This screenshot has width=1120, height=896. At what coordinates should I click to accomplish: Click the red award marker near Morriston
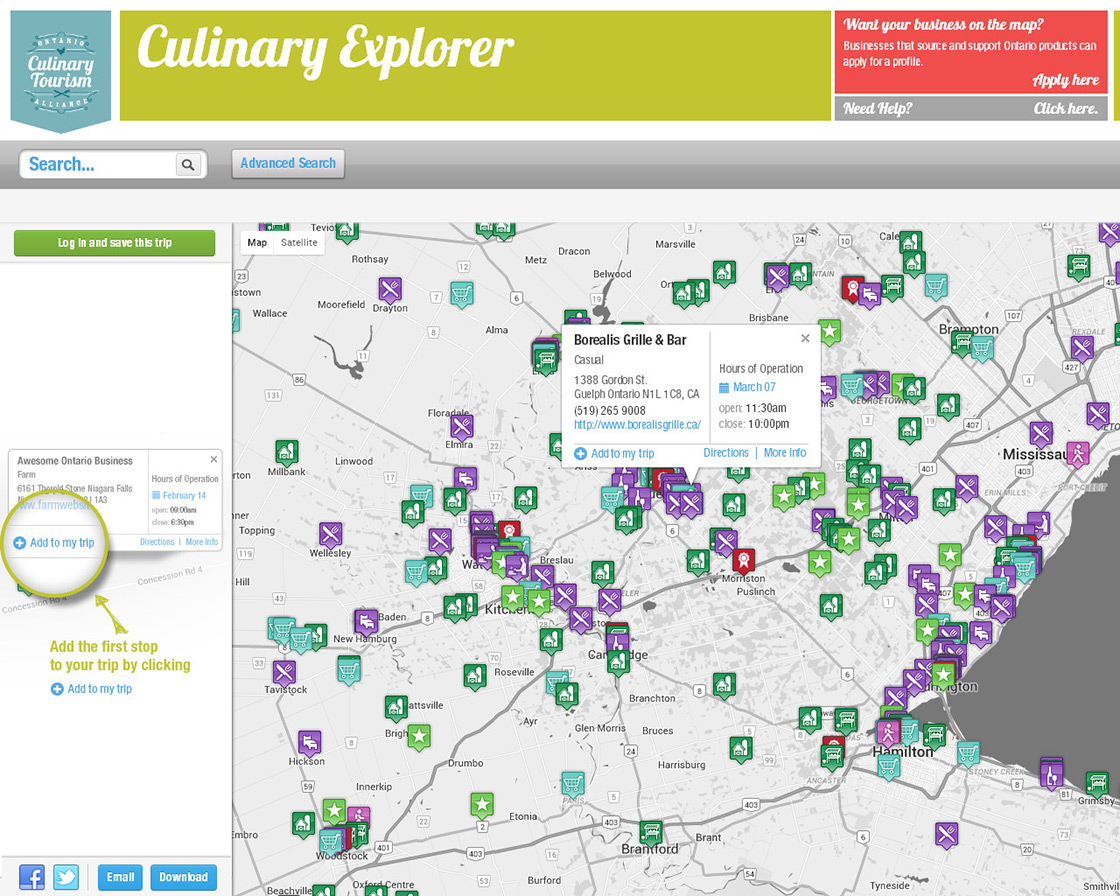coord(744,559)
